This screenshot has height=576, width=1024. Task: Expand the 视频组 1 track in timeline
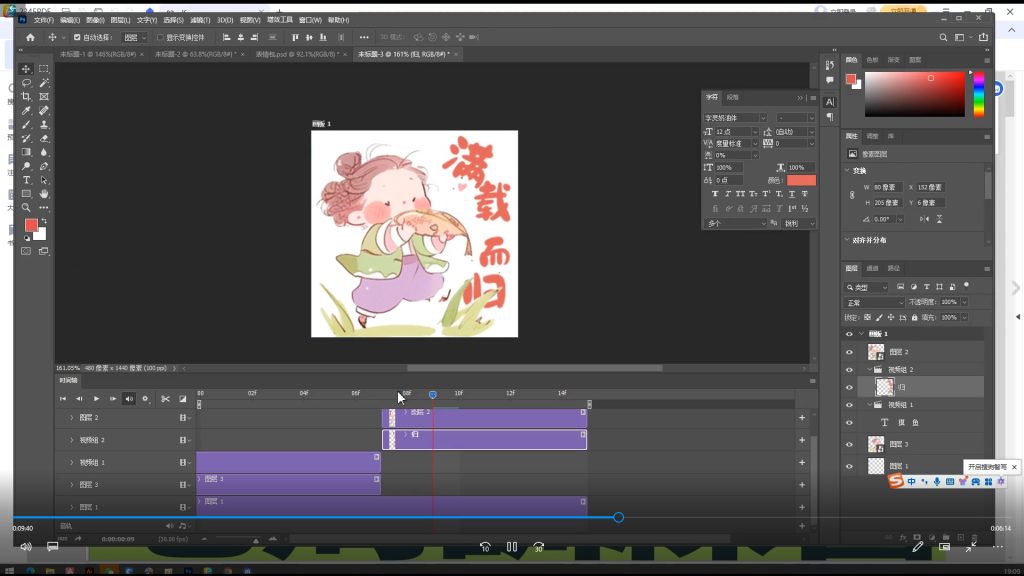72,463
